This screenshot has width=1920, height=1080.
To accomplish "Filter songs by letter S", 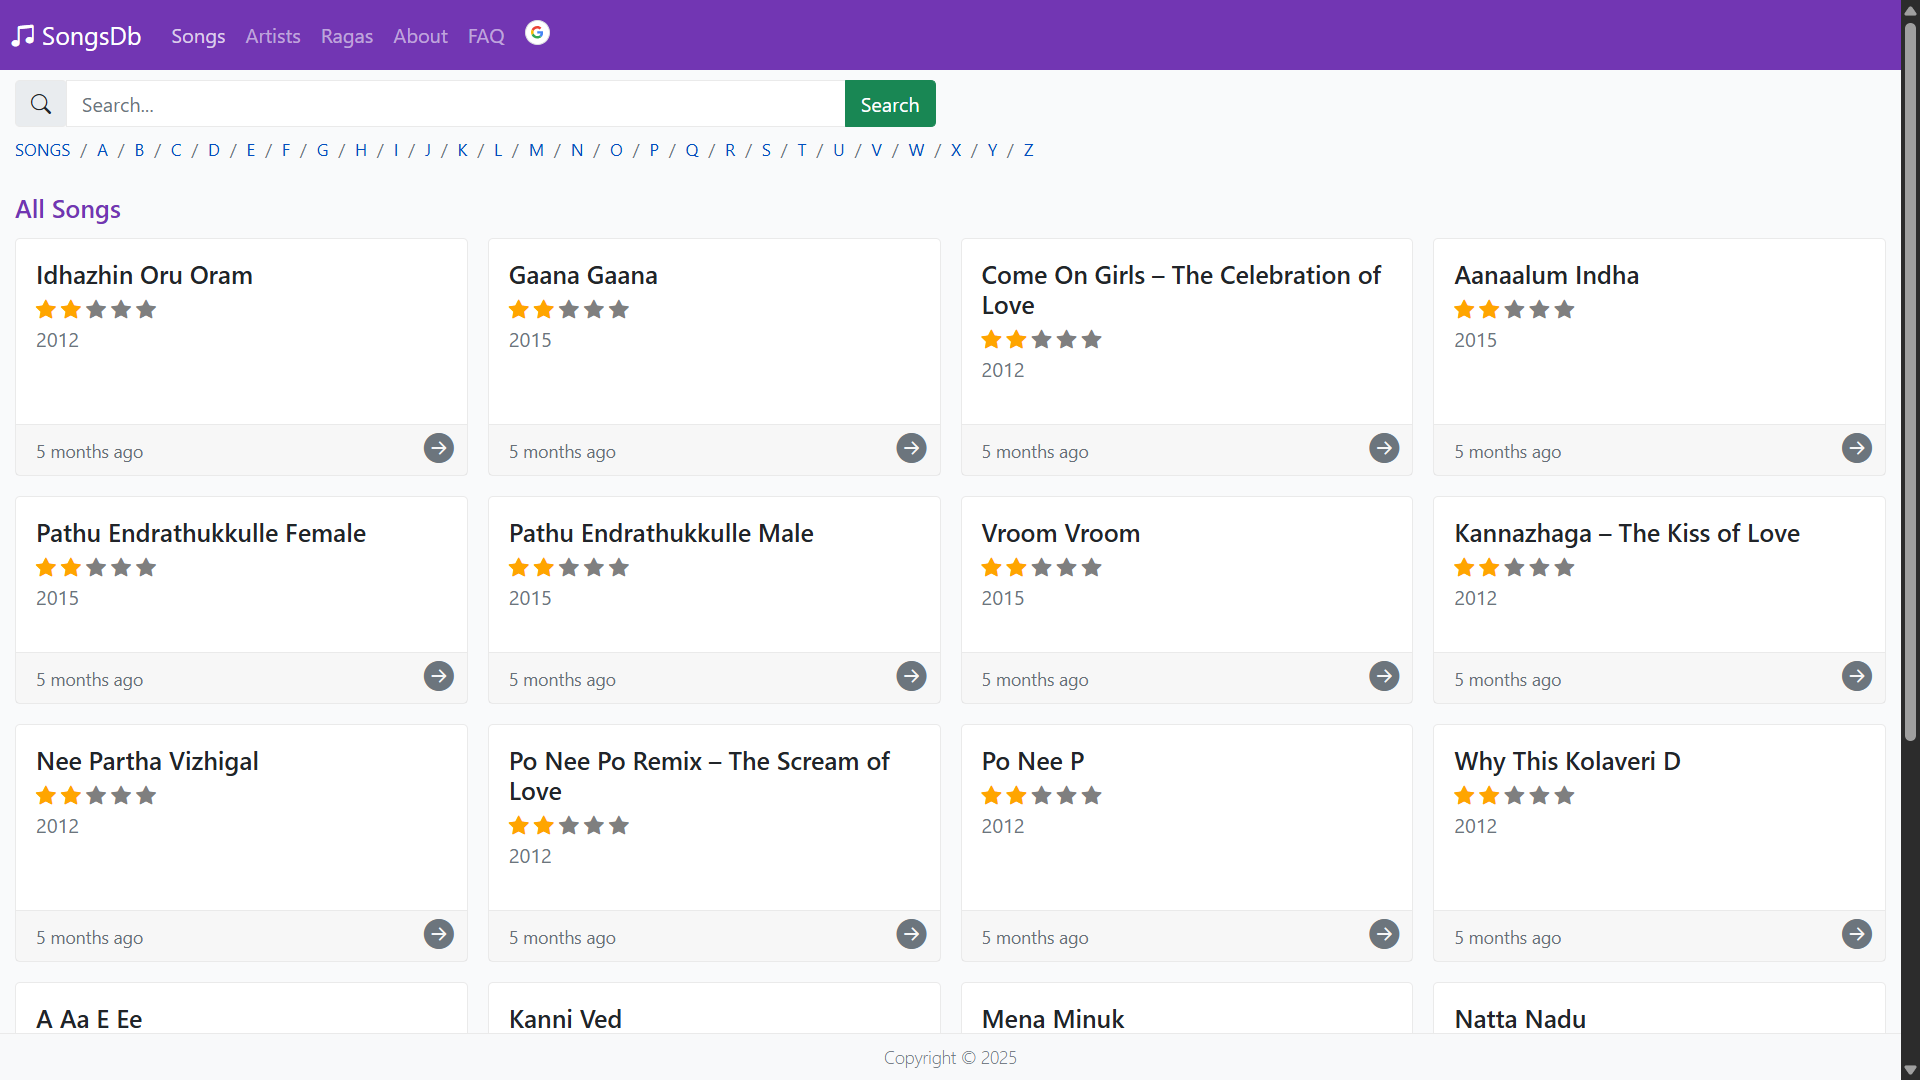I will (766, 150).
